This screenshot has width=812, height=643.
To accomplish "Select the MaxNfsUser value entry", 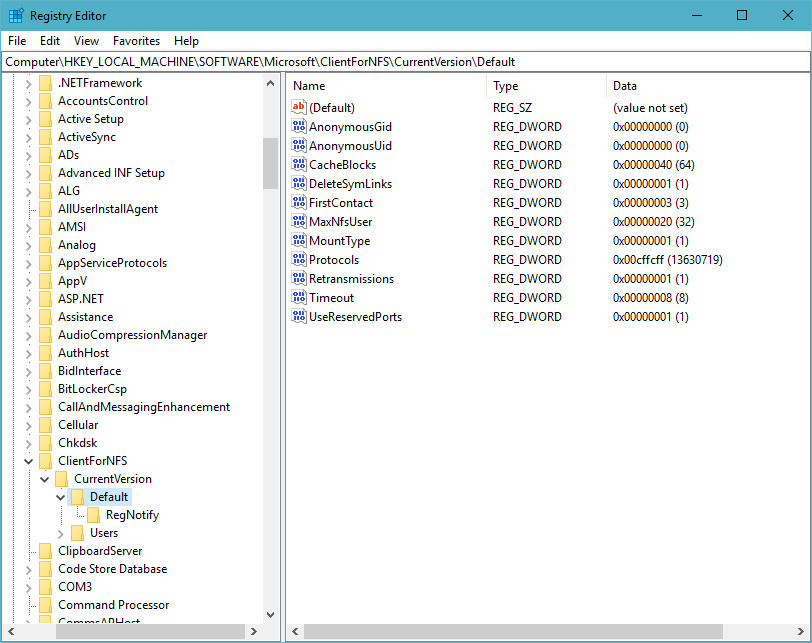I will 340,222.
